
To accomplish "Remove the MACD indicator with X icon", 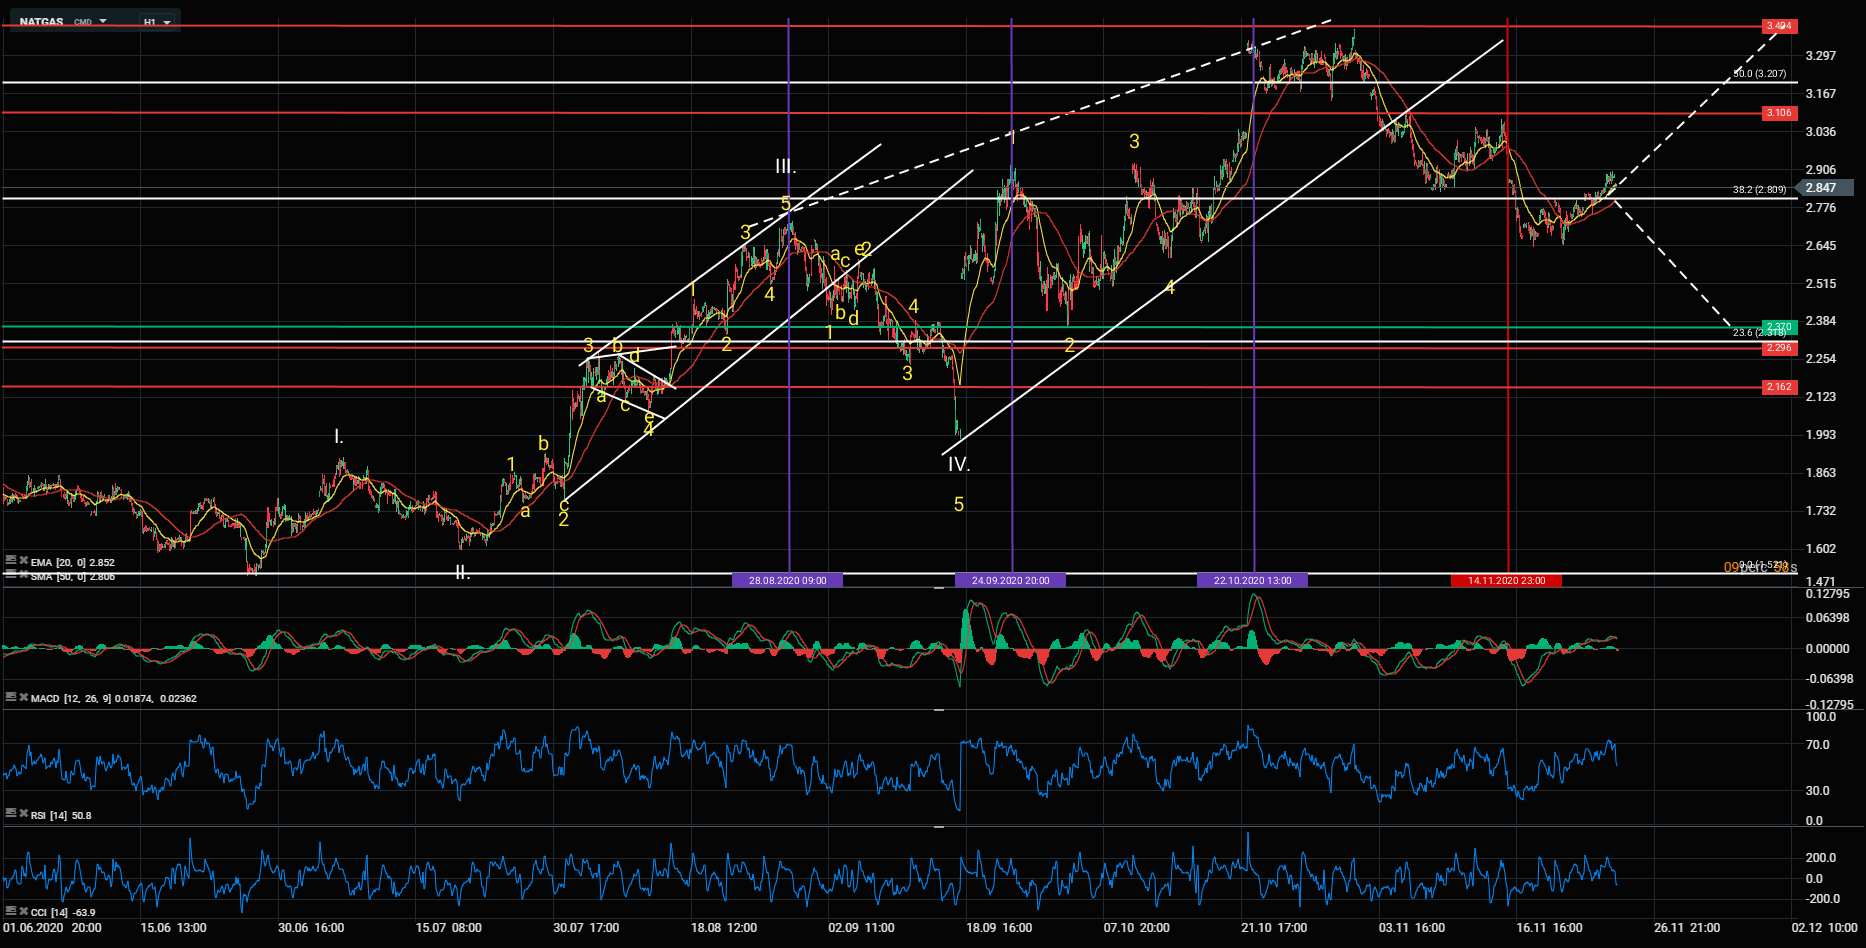I will point(22,697).
